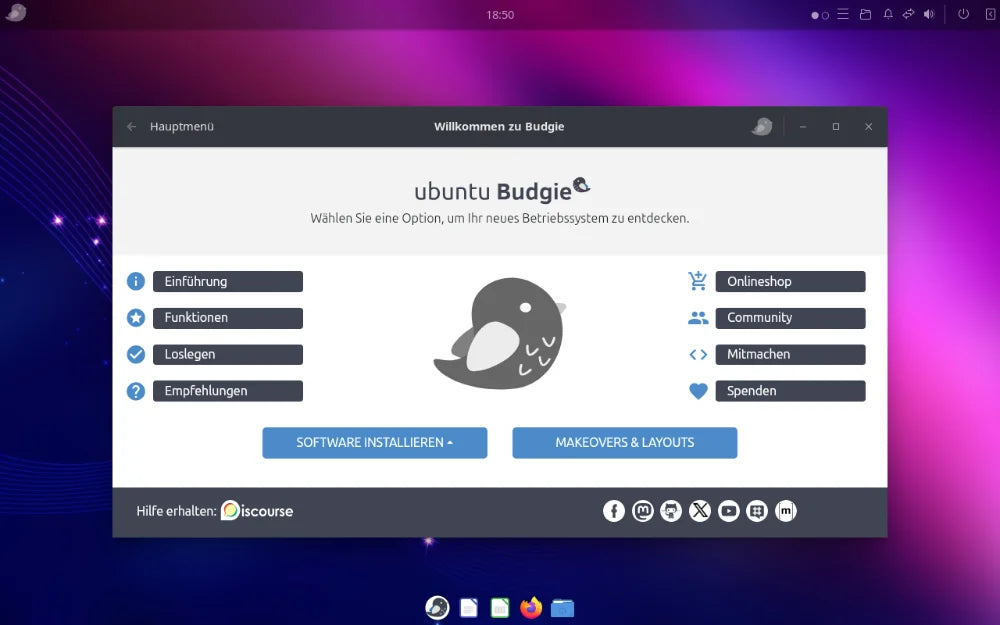This screenshot has width=1000, height=625.
Task: Click the large Budgie bird logo image
Action: click(x=500, y=333)
